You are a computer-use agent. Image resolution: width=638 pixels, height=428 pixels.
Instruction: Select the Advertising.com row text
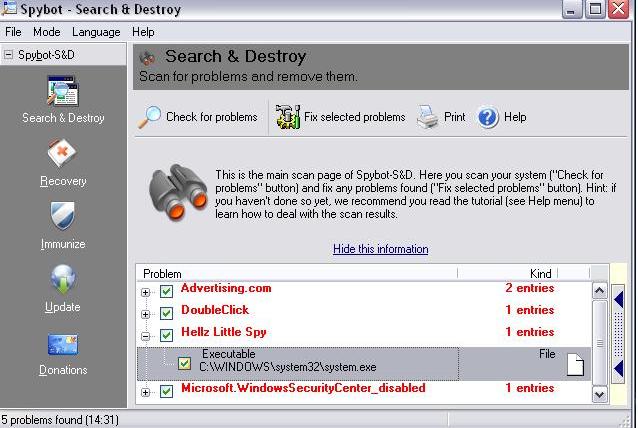(226, 288)
